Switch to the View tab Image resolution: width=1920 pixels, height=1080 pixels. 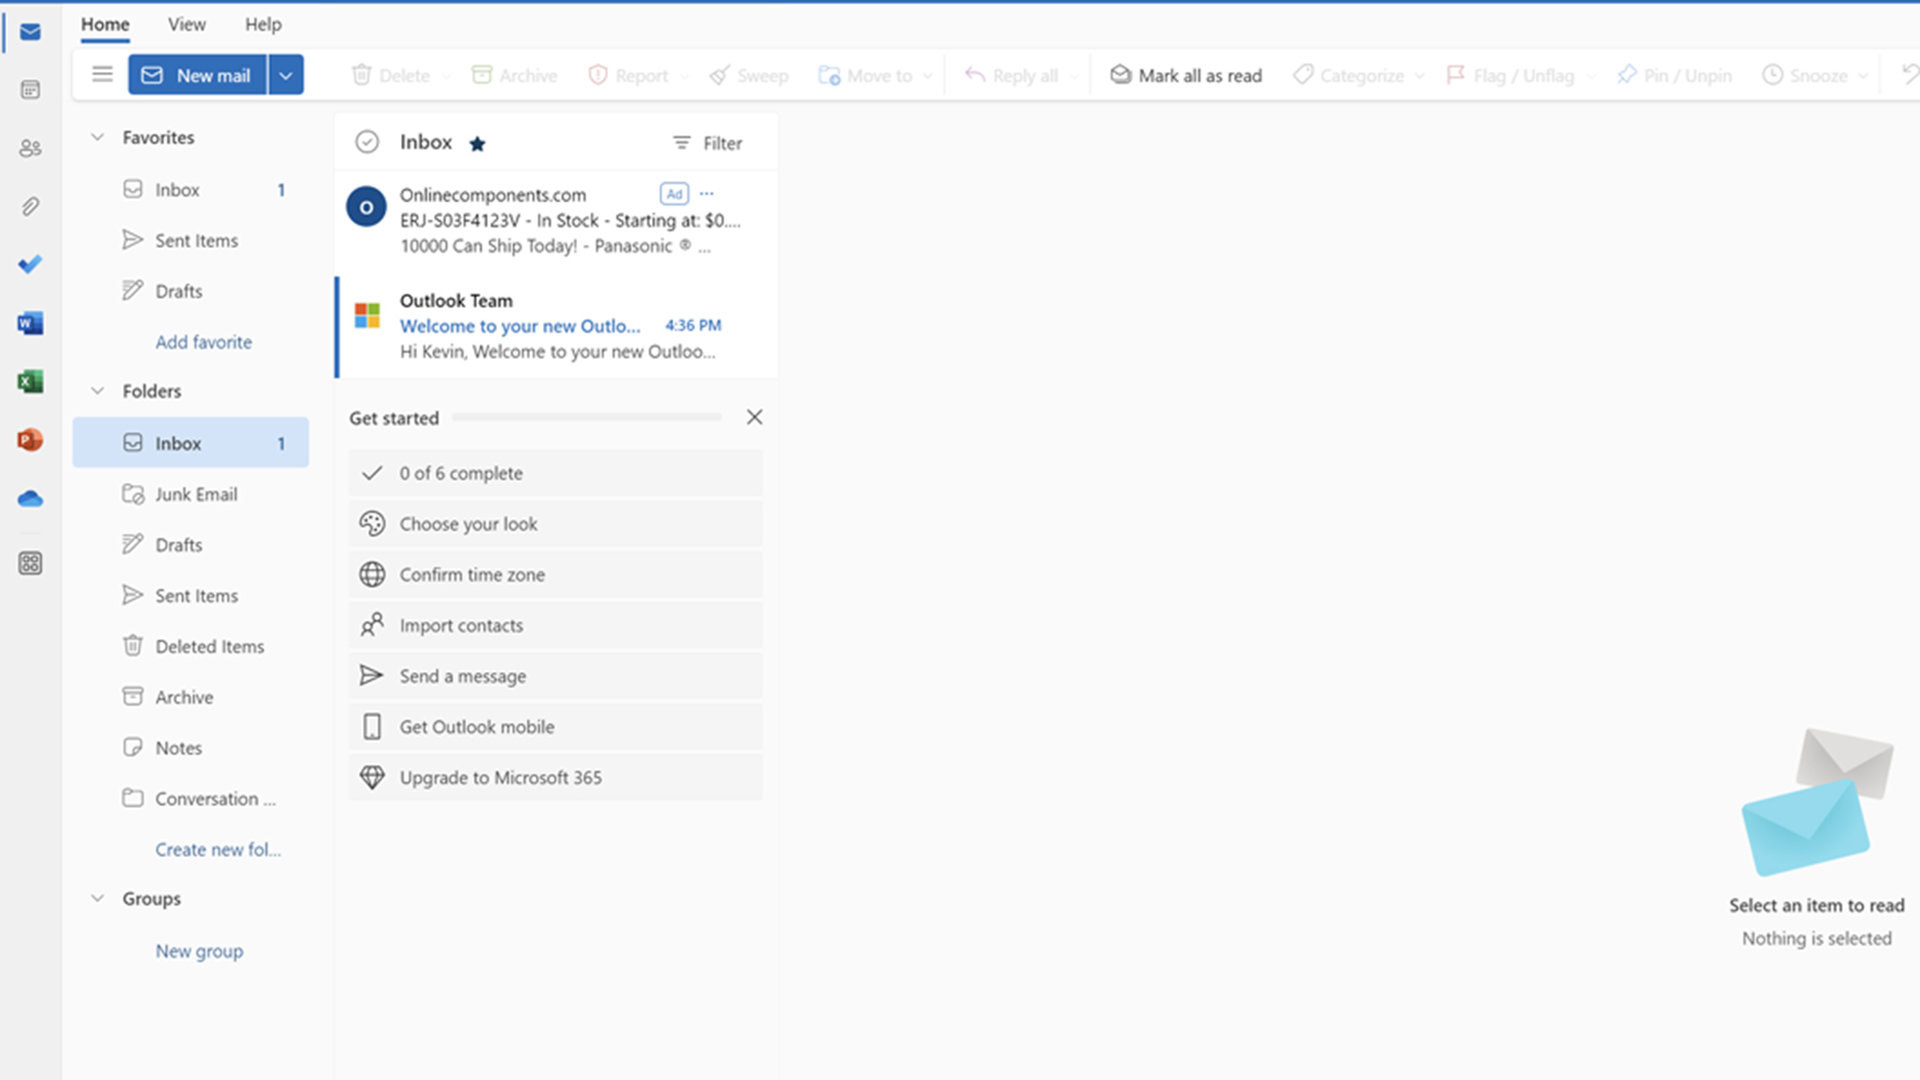click(x=186, y=24)
